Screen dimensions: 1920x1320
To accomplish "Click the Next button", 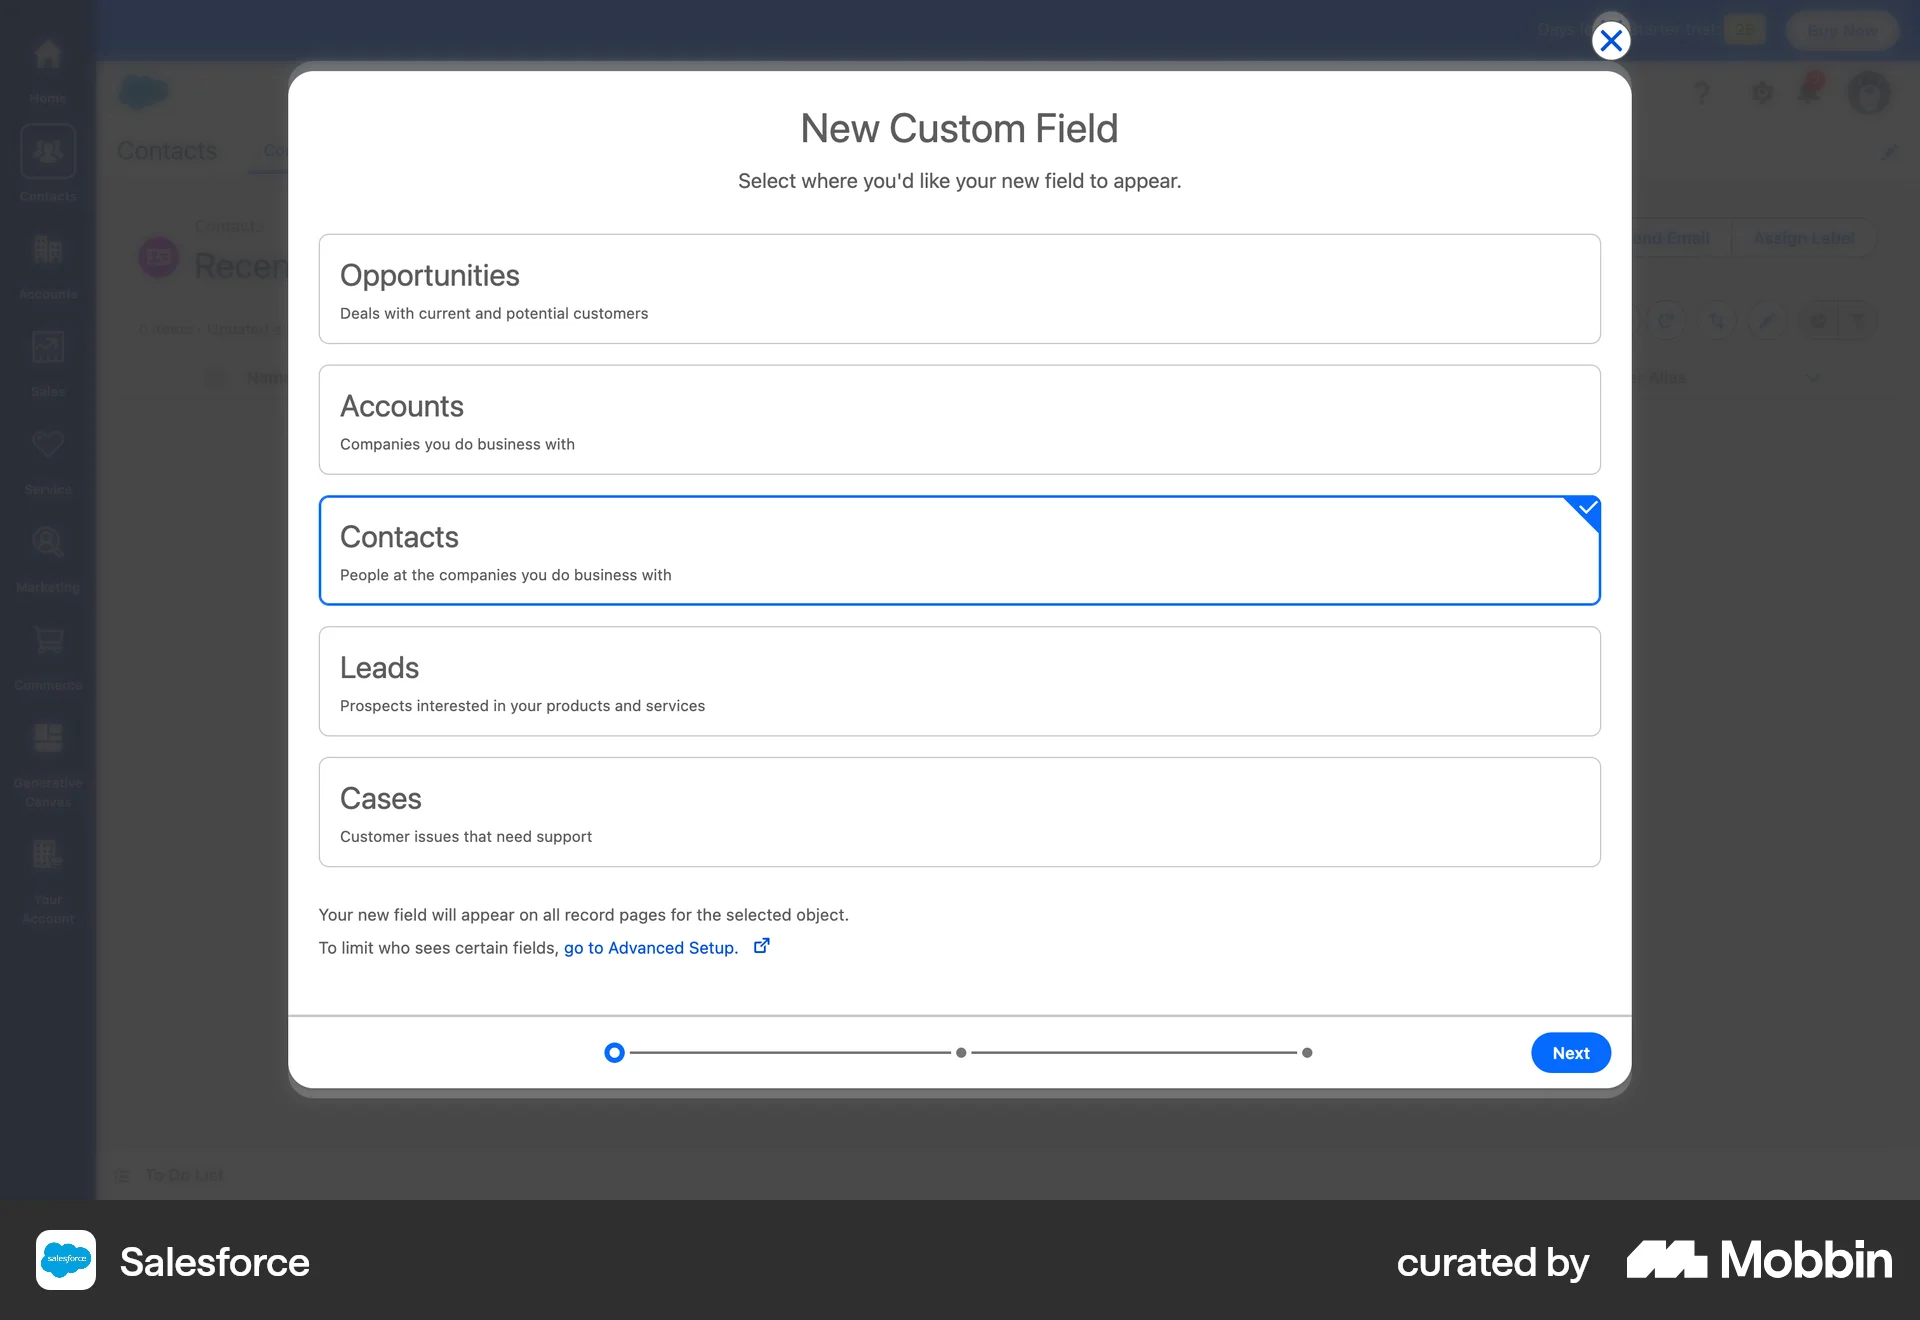I will 1569,1052.
